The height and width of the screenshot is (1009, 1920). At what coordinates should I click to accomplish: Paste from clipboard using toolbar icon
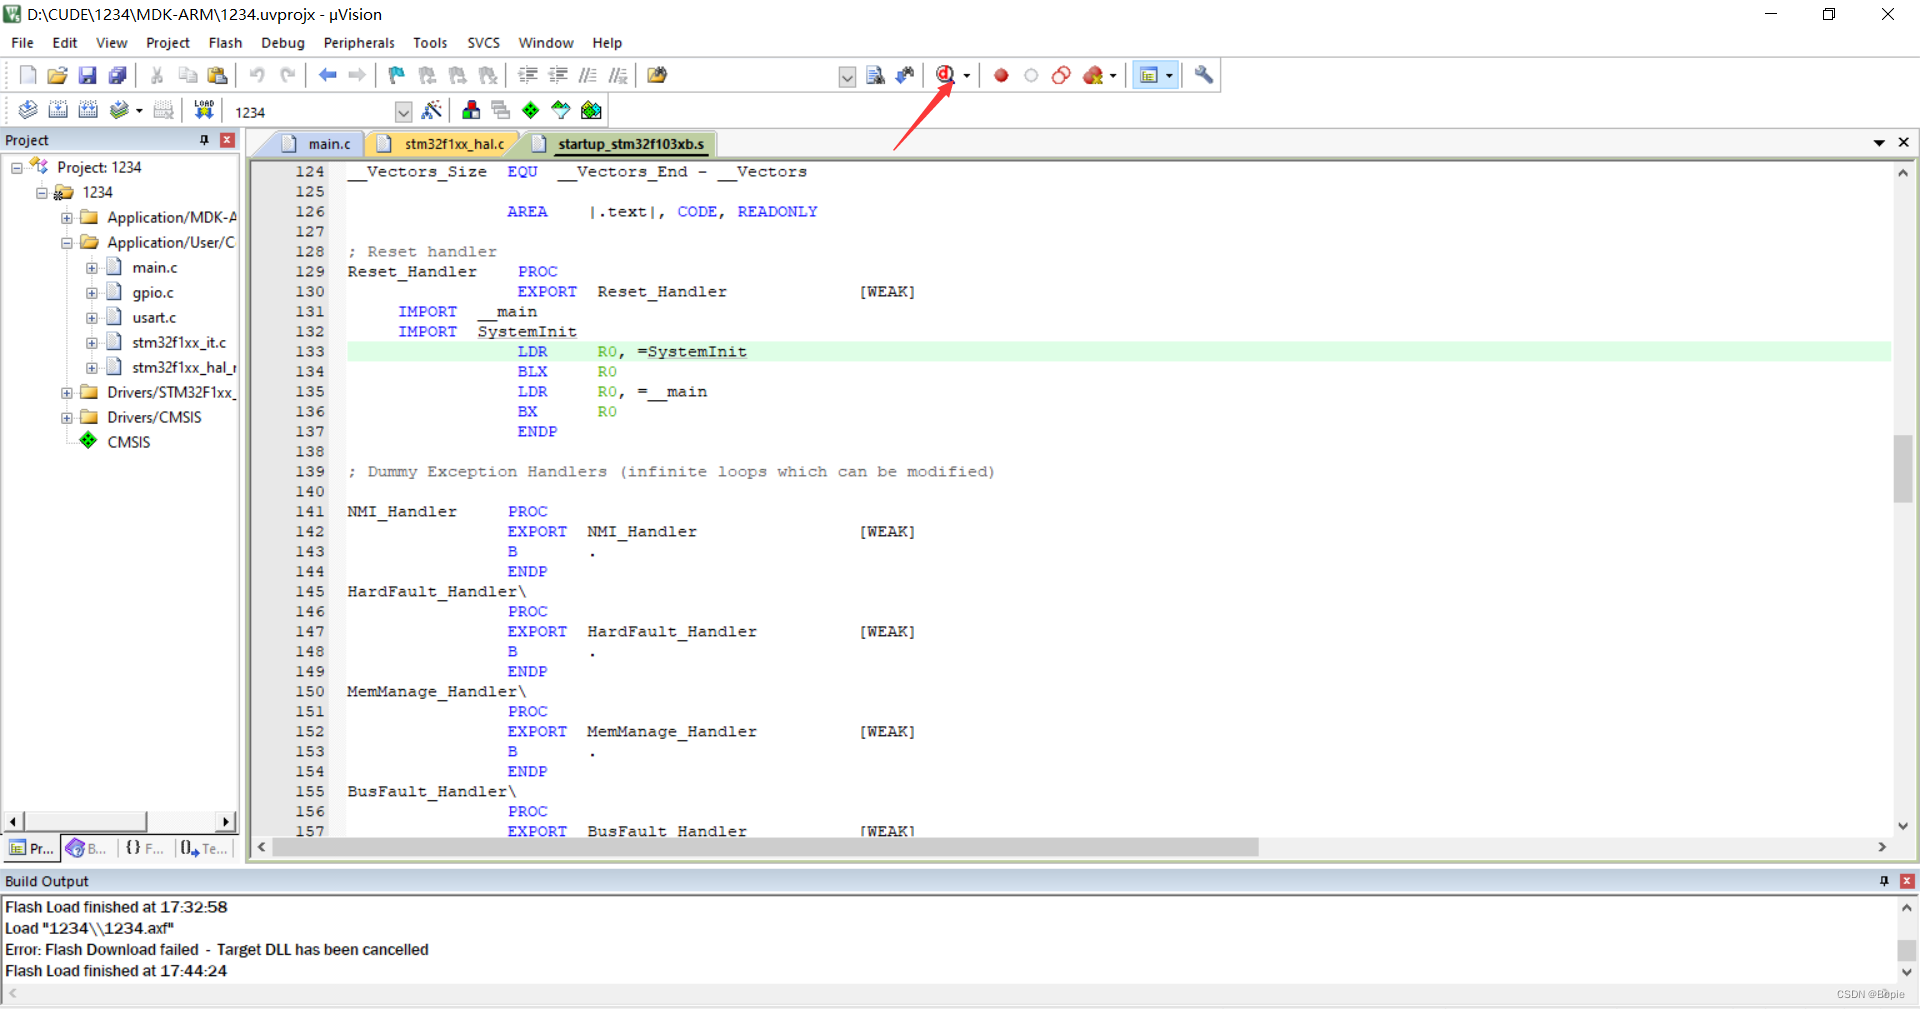tap(217, 75)
